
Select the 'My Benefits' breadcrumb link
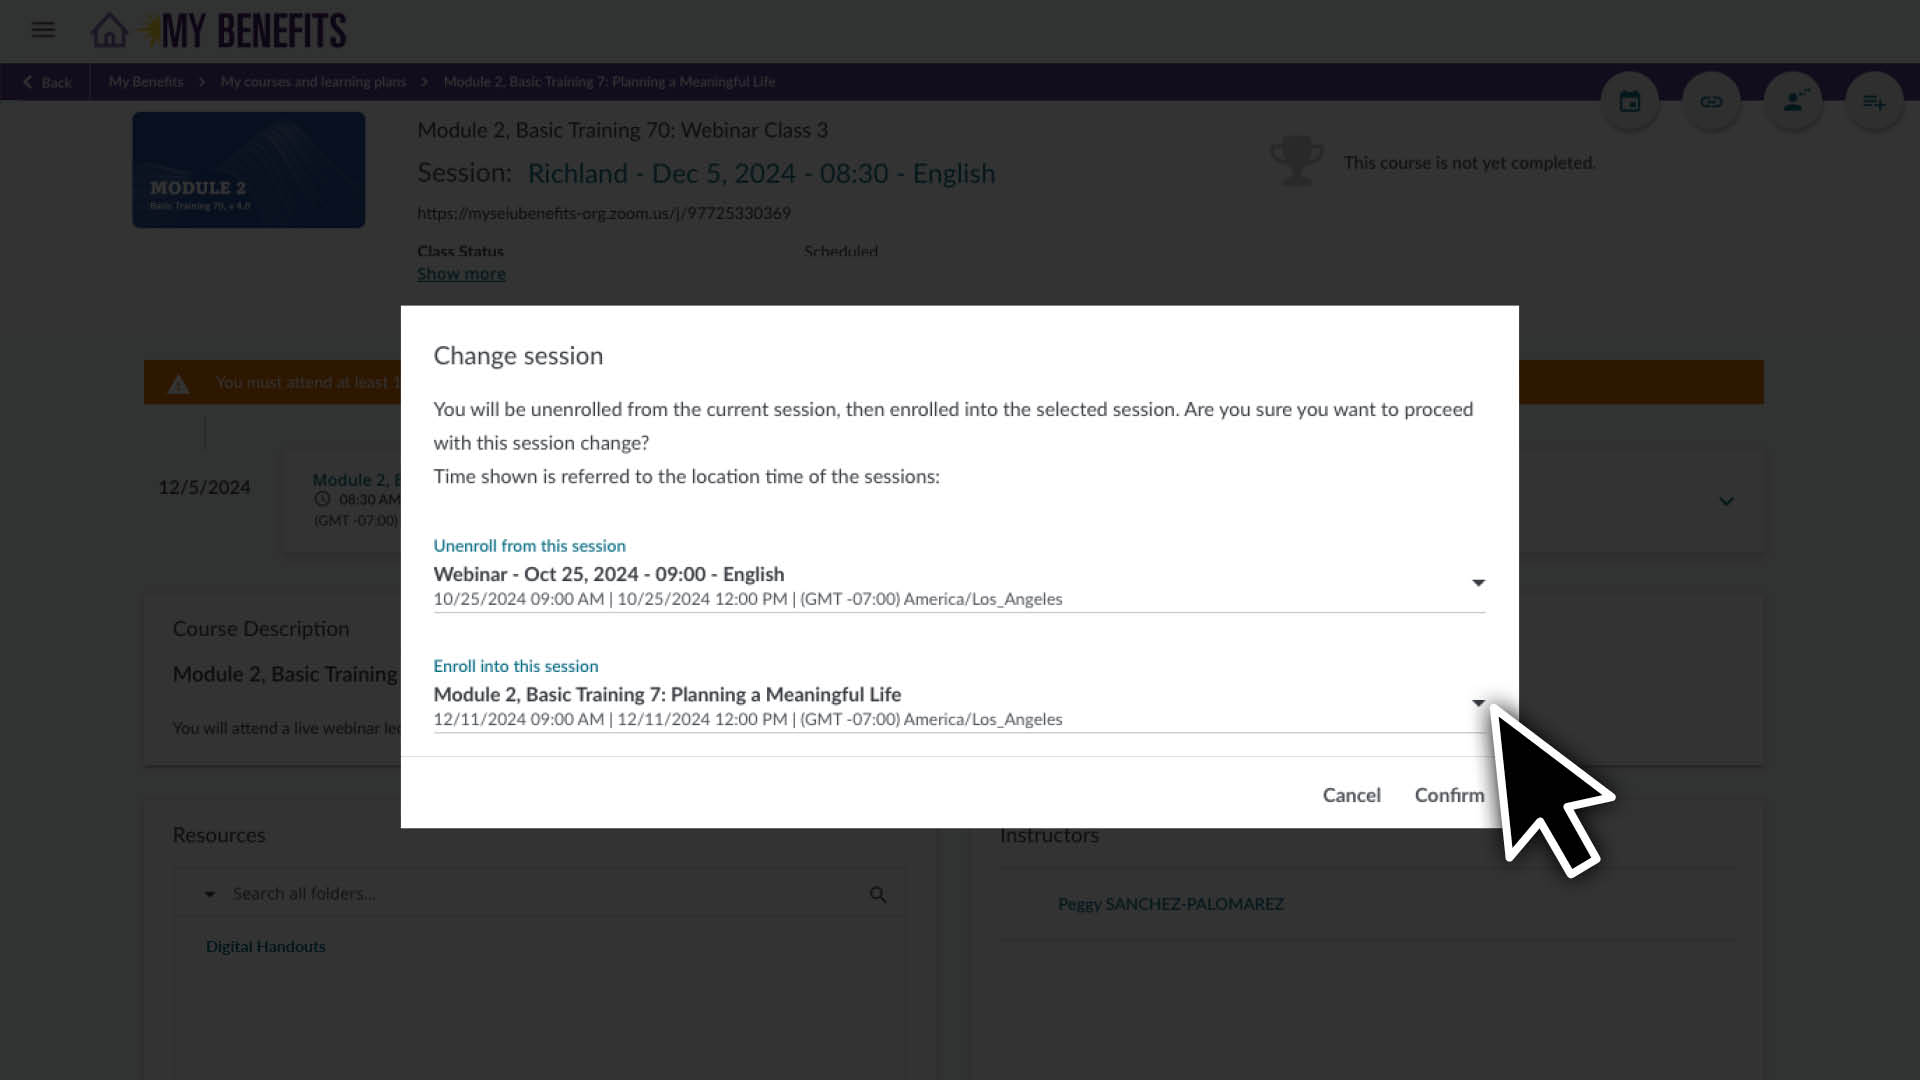(x=146, y=81)
